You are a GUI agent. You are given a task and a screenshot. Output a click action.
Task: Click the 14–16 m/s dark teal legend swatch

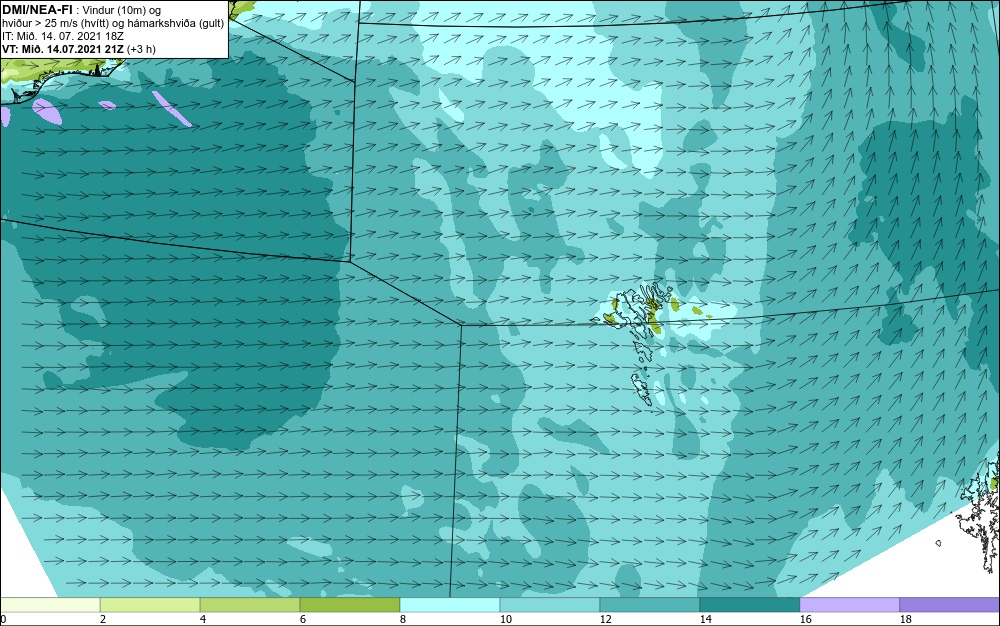coord(750,605)
